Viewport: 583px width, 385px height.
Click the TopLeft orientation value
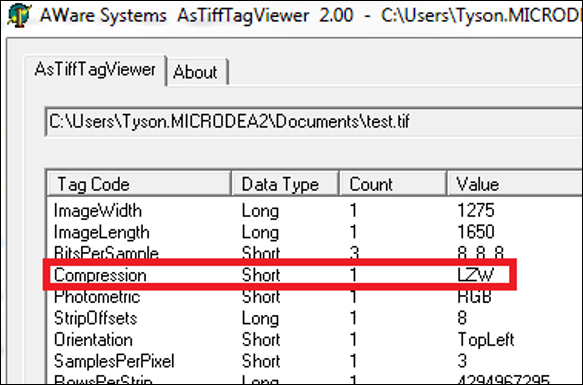(x=486, y=340)
